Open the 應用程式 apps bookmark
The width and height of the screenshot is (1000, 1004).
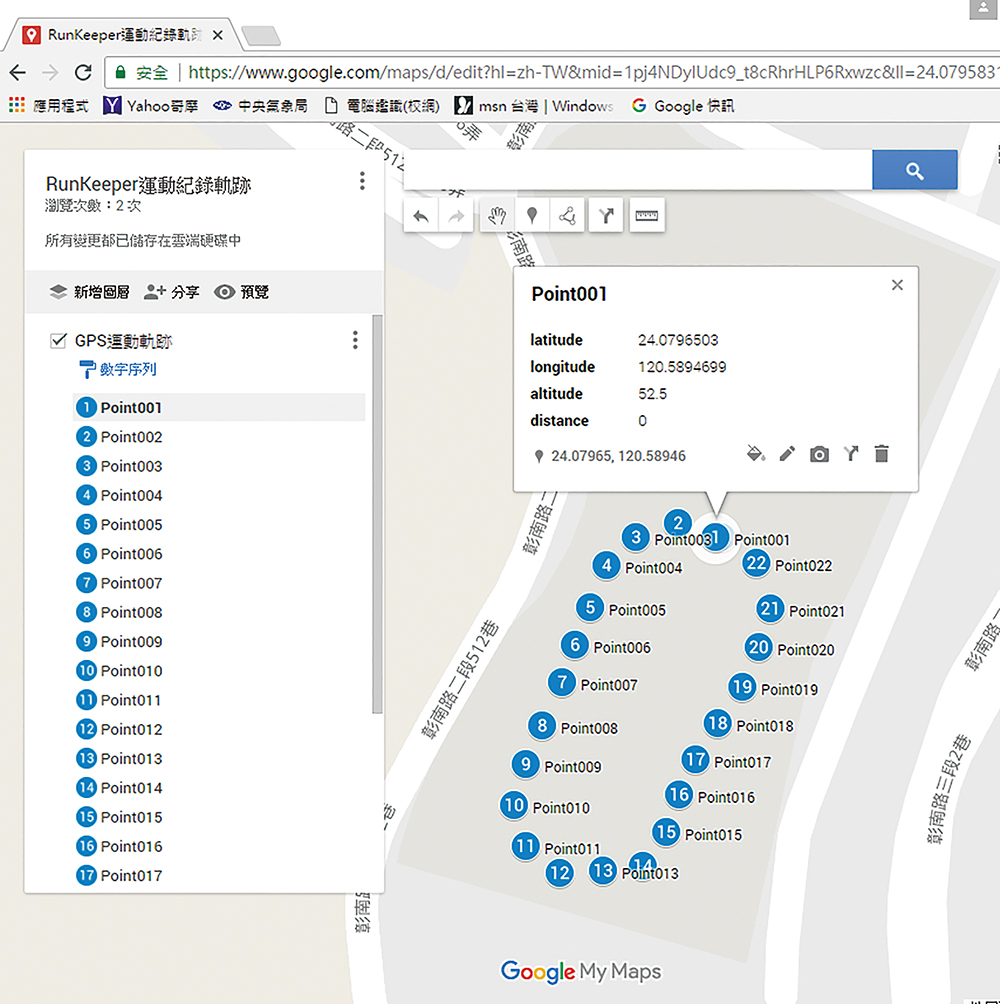tap(49, 106)
